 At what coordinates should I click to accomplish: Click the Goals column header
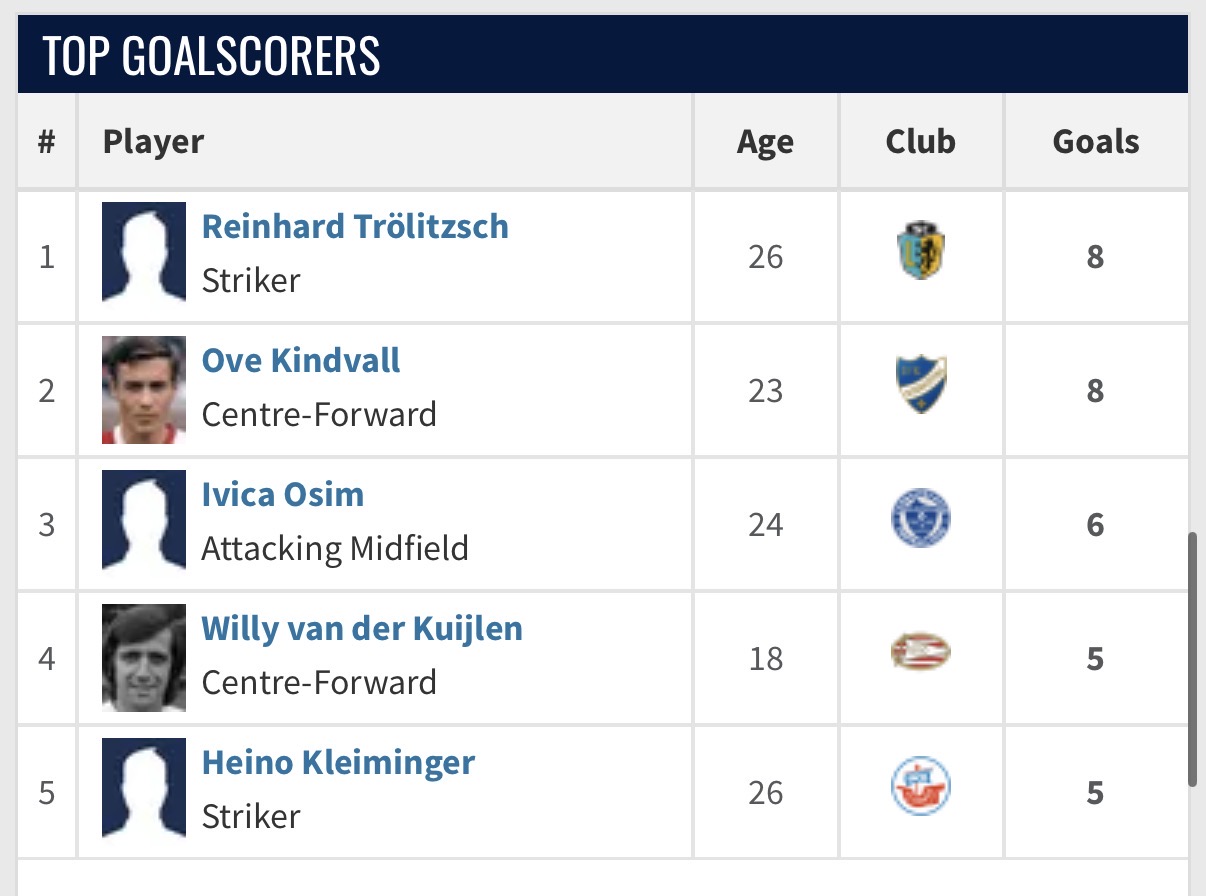tap(1096, 142)
